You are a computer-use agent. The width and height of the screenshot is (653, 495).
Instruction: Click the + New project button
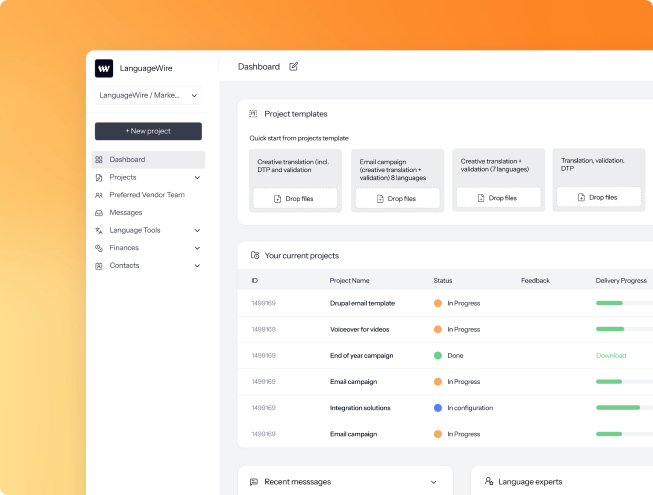pyautogui.click(x=148, y=131)
